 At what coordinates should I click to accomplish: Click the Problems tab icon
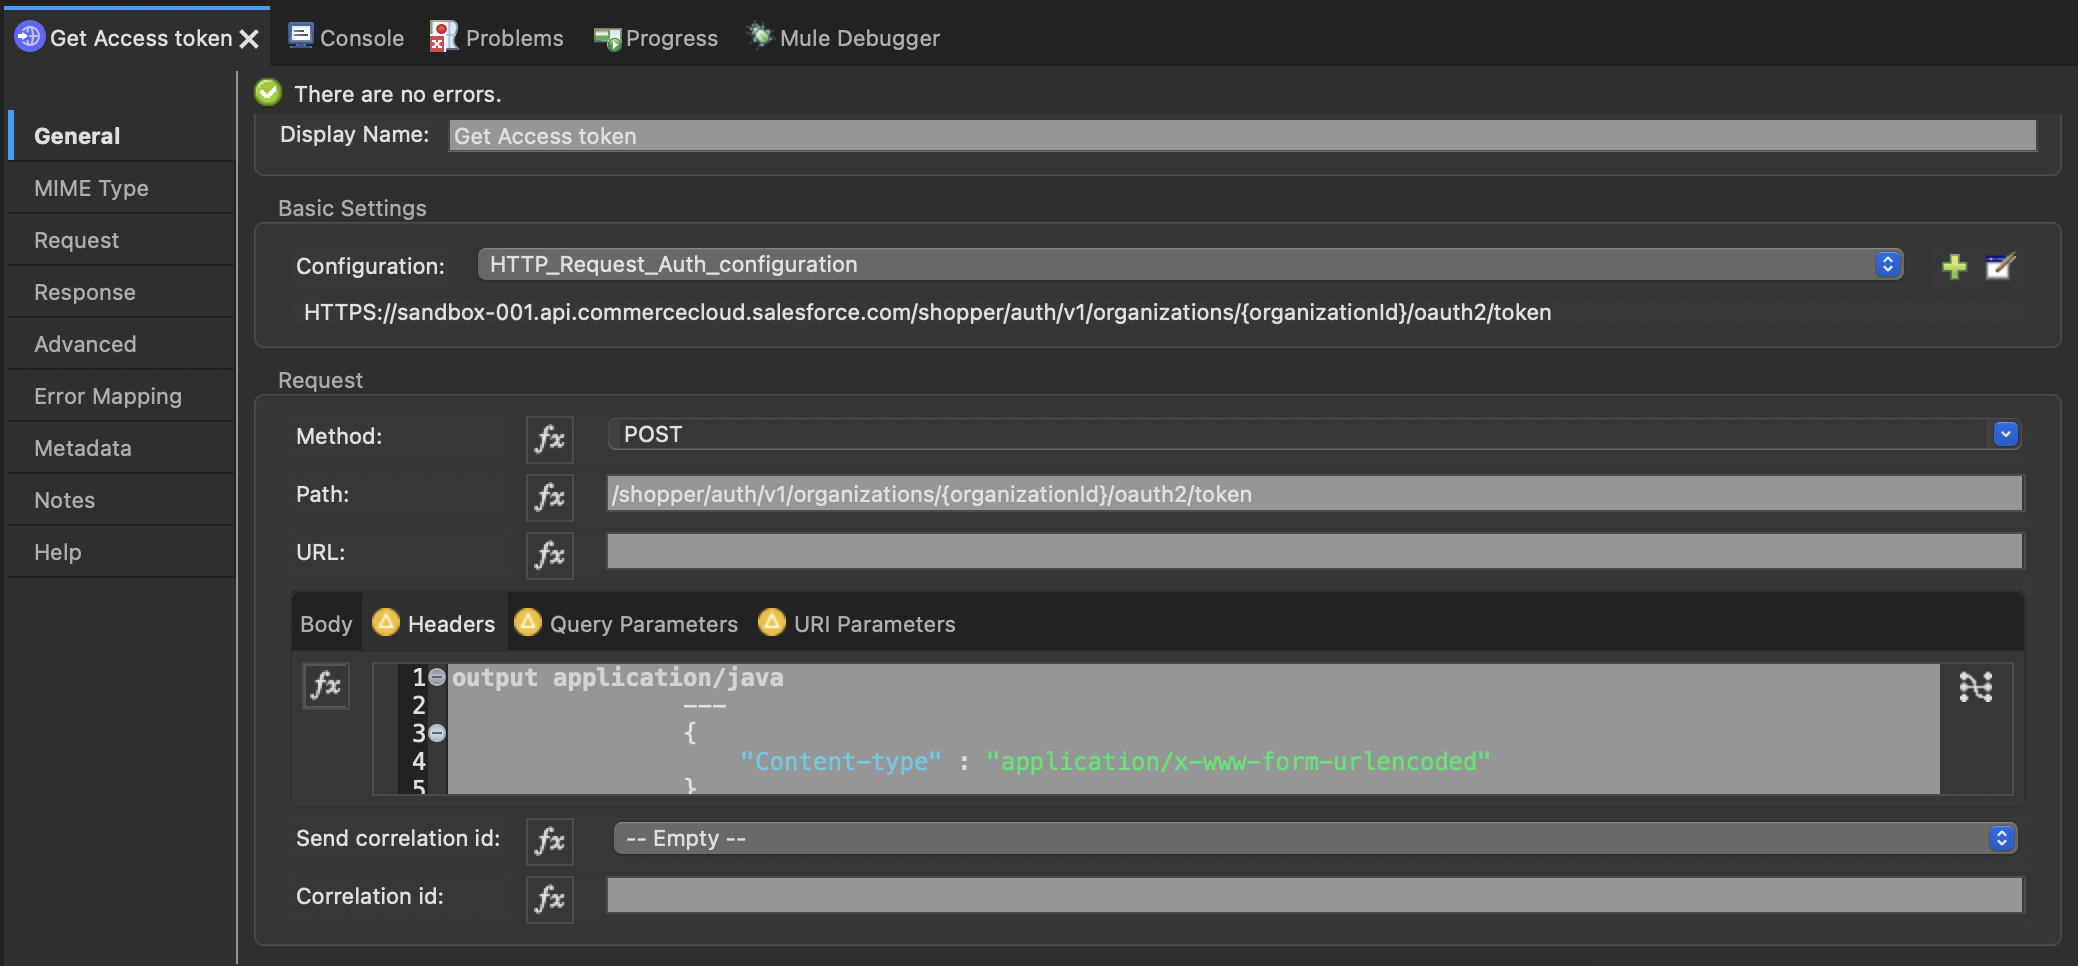(443, 37)
